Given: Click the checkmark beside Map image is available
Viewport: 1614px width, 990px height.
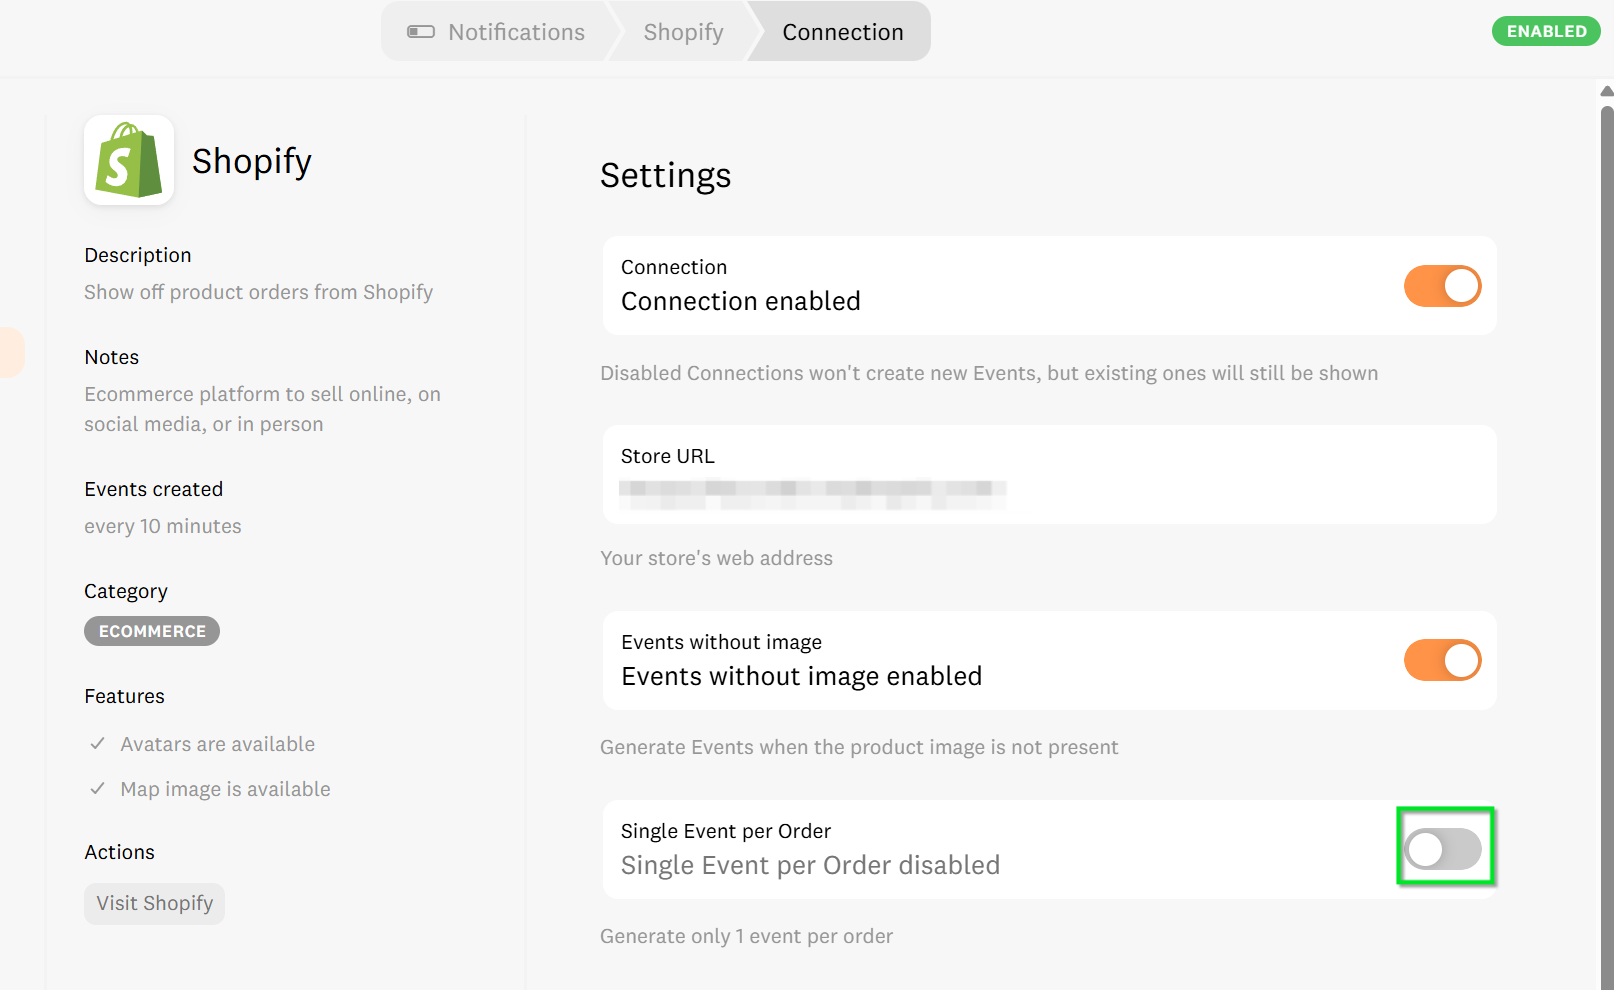Looking at the screenshot, I should coord(98,789).
